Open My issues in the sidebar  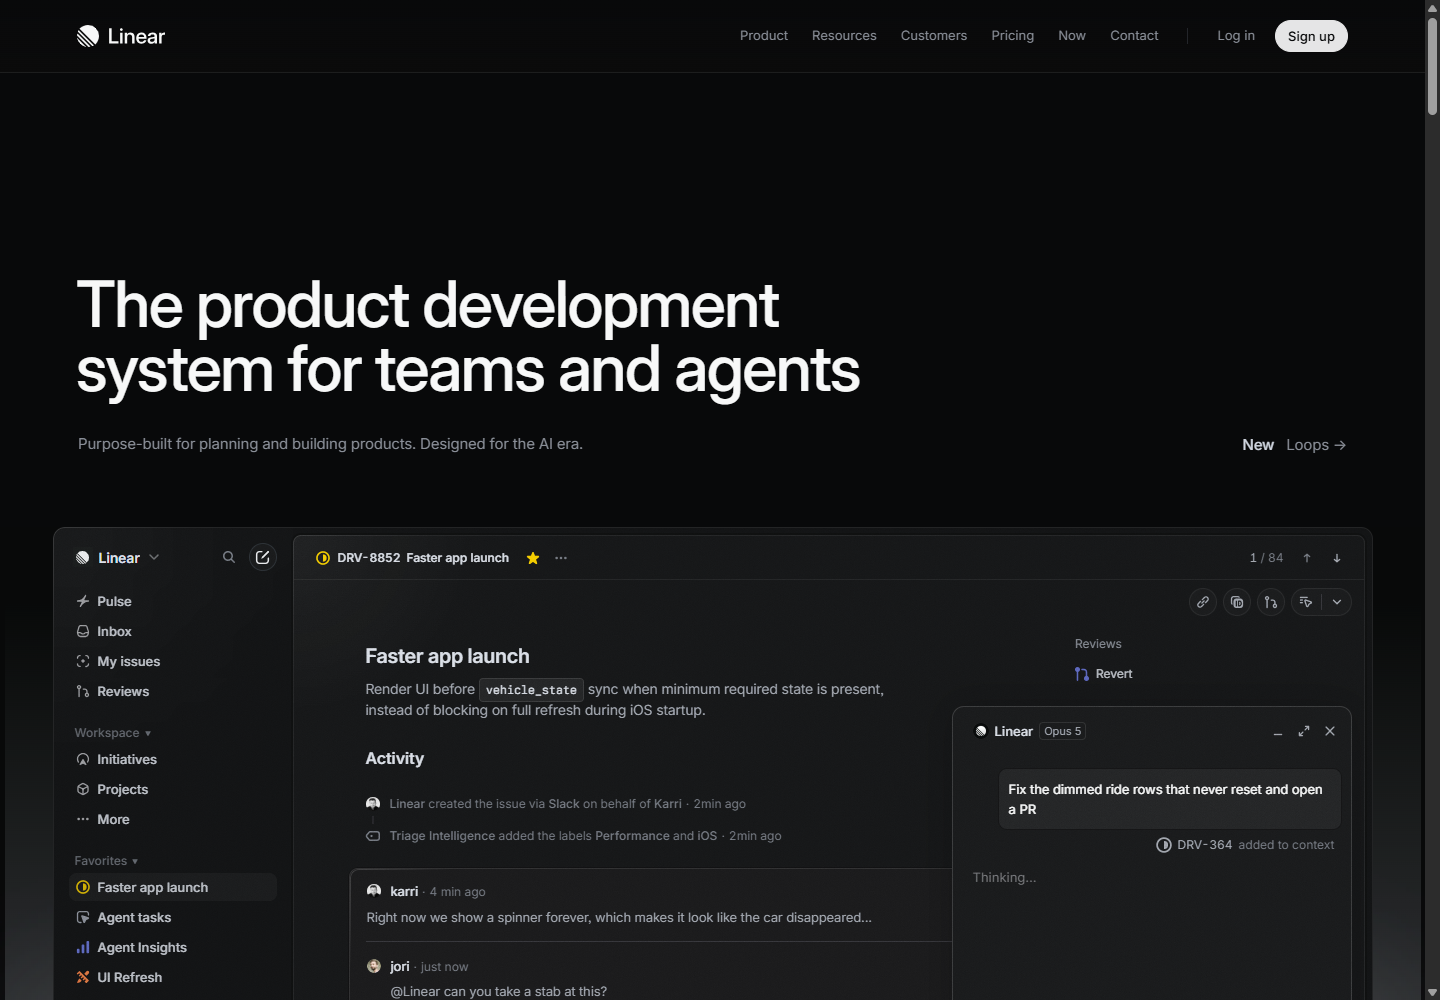point(173,661)
